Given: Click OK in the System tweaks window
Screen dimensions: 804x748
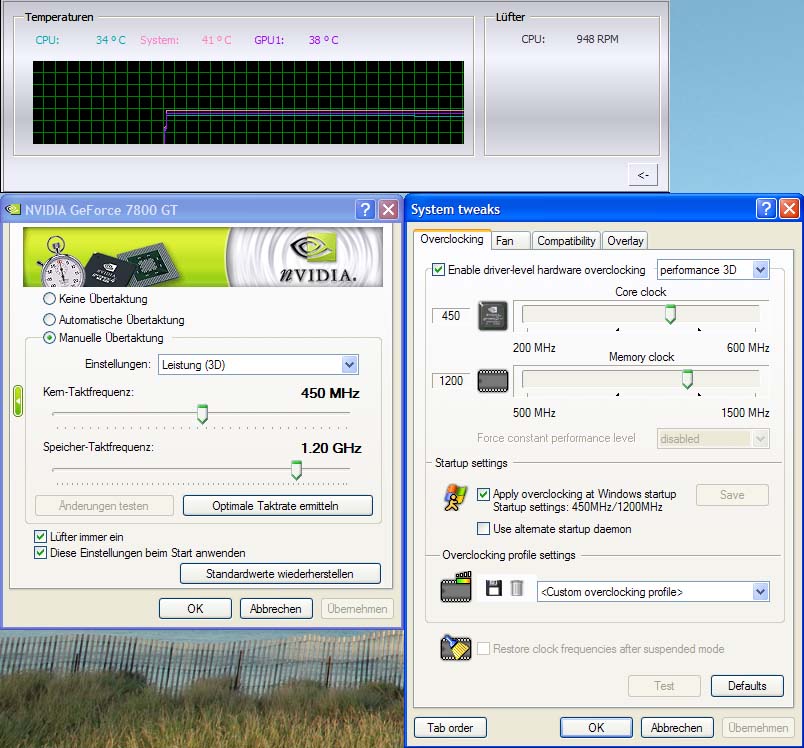Looking at the screenshot, I should [596, 727].
